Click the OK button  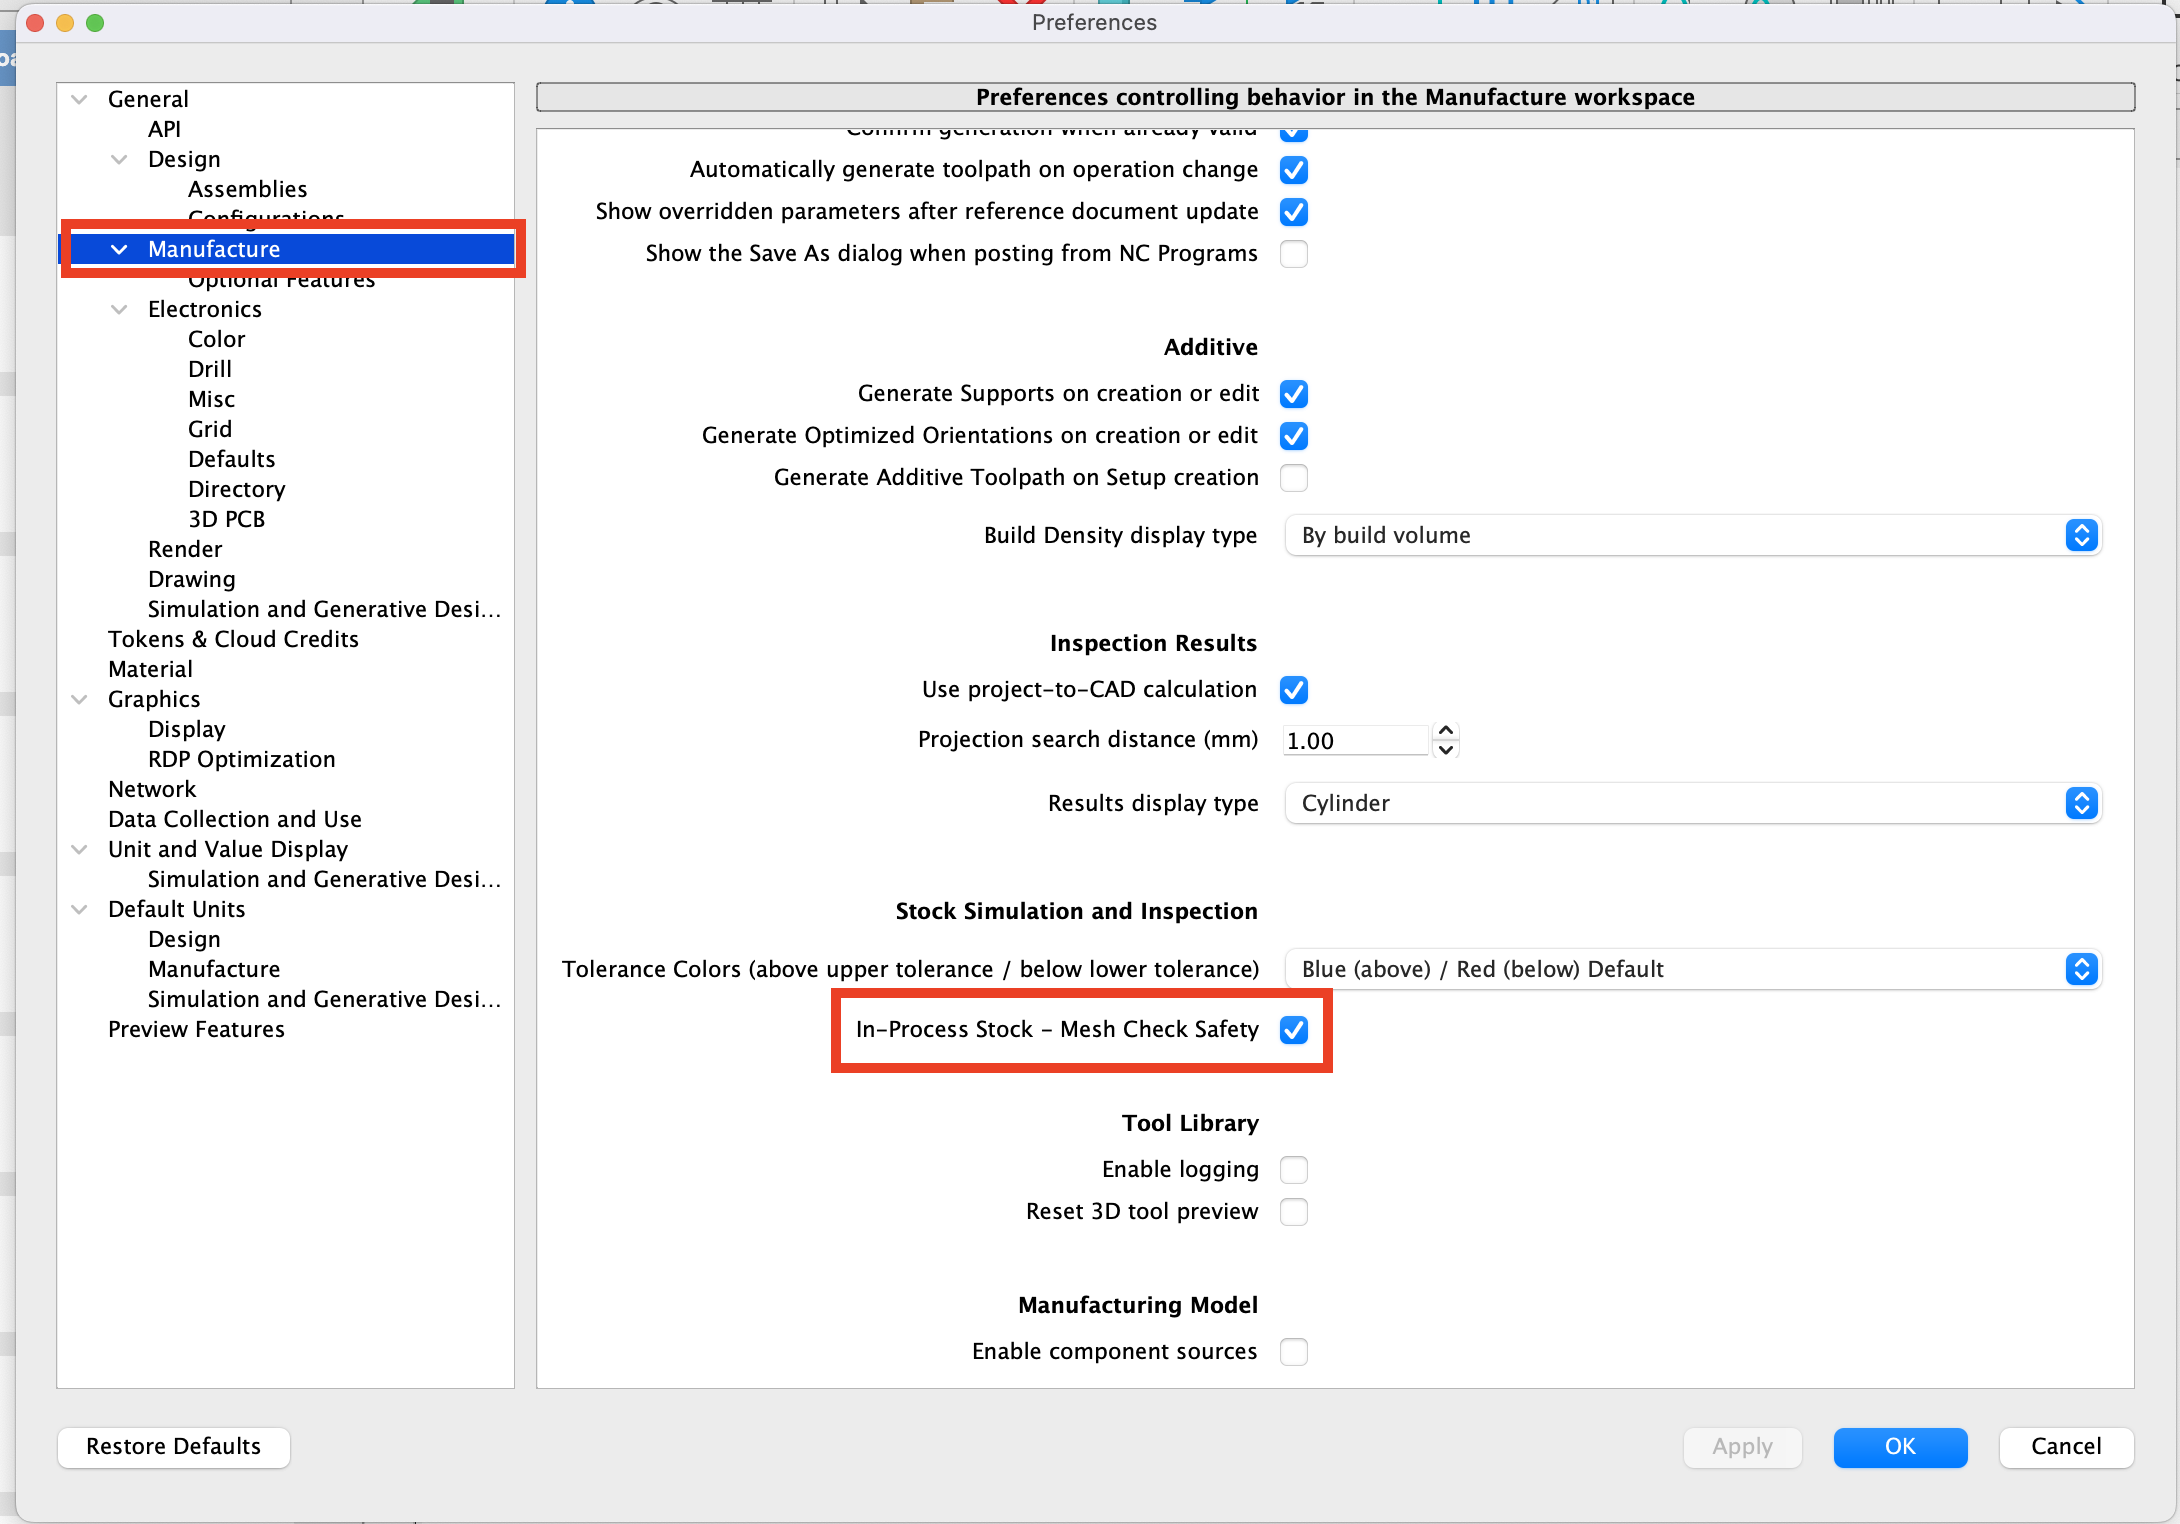point(1900,1447)
